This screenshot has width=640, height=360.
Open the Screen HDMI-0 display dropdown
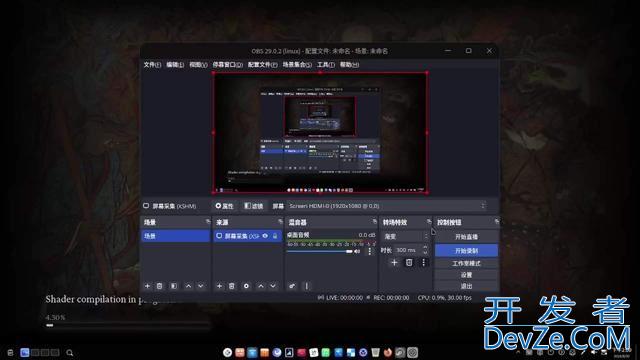387,206
